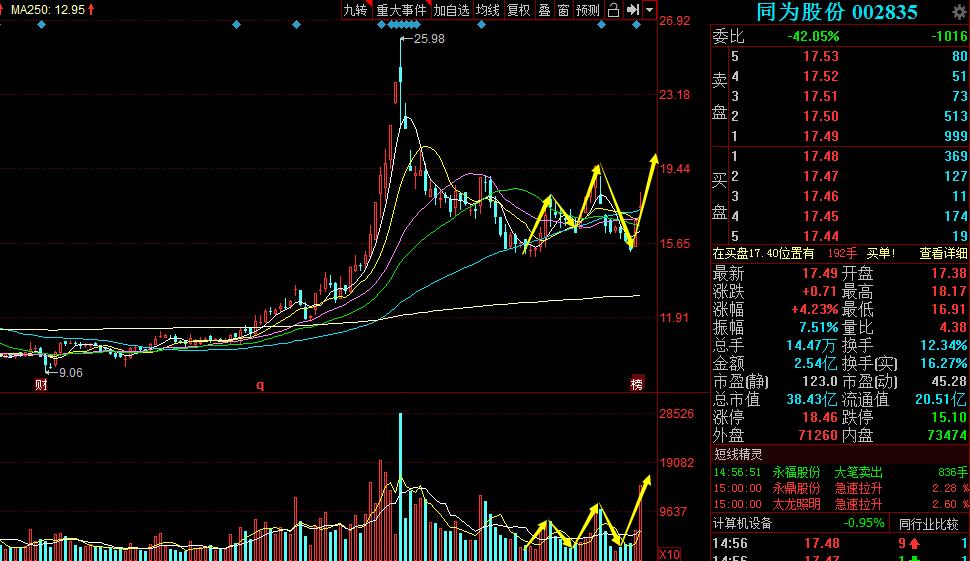
Task: Click the 窗 multi-window button
Action: pyautogui.click(x=563, y=10)
